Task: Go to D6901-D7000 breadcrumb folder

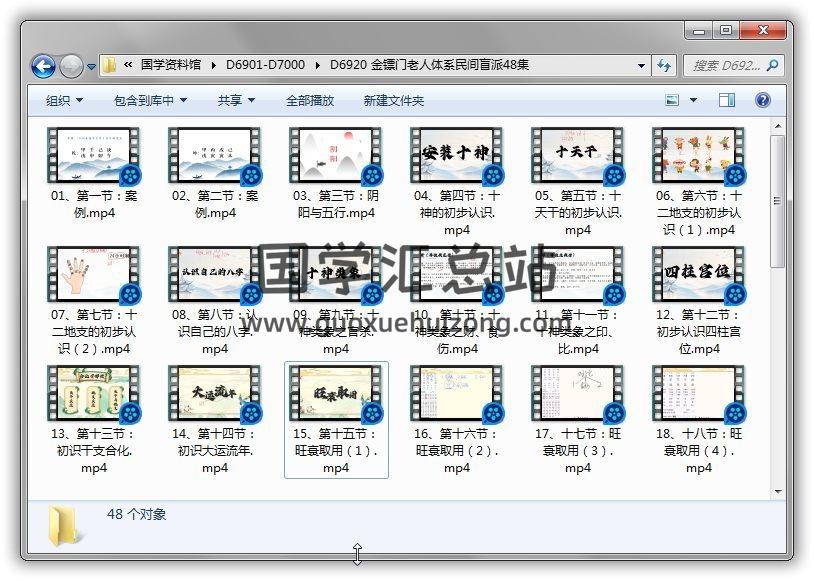Action: [268, 66]
